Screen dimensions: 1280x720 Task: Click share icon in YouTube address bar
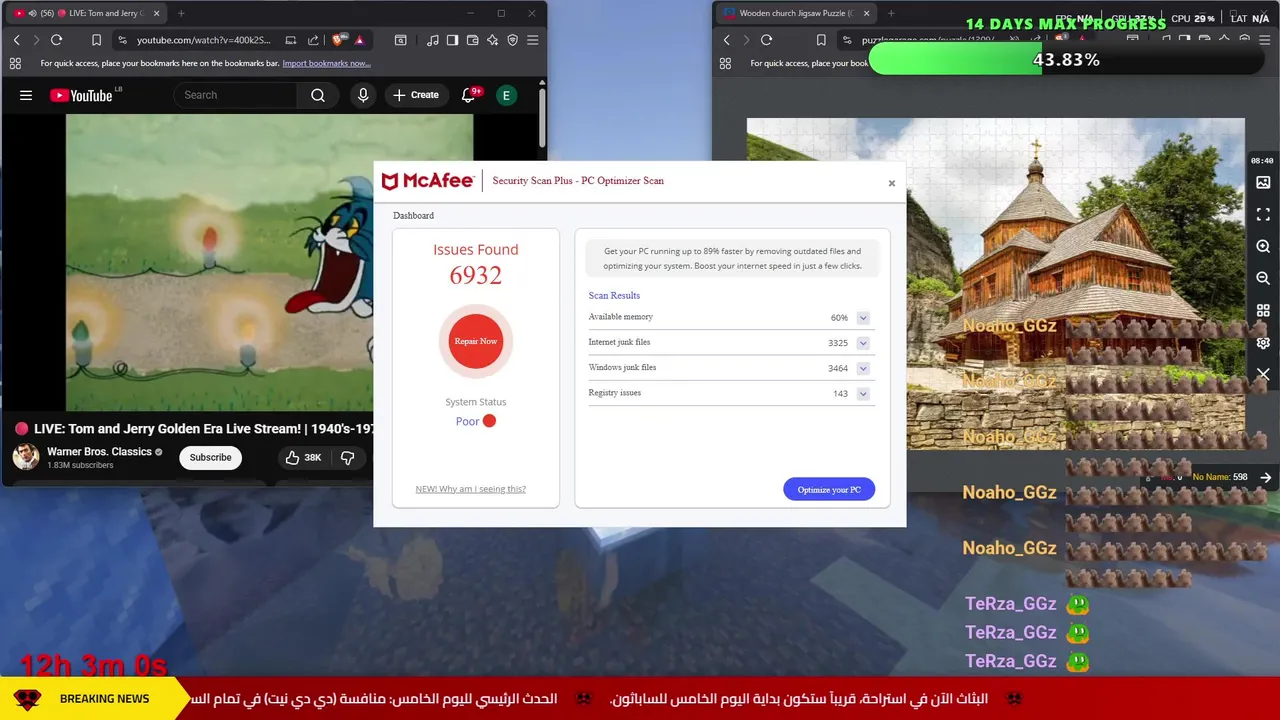point(313,40)
